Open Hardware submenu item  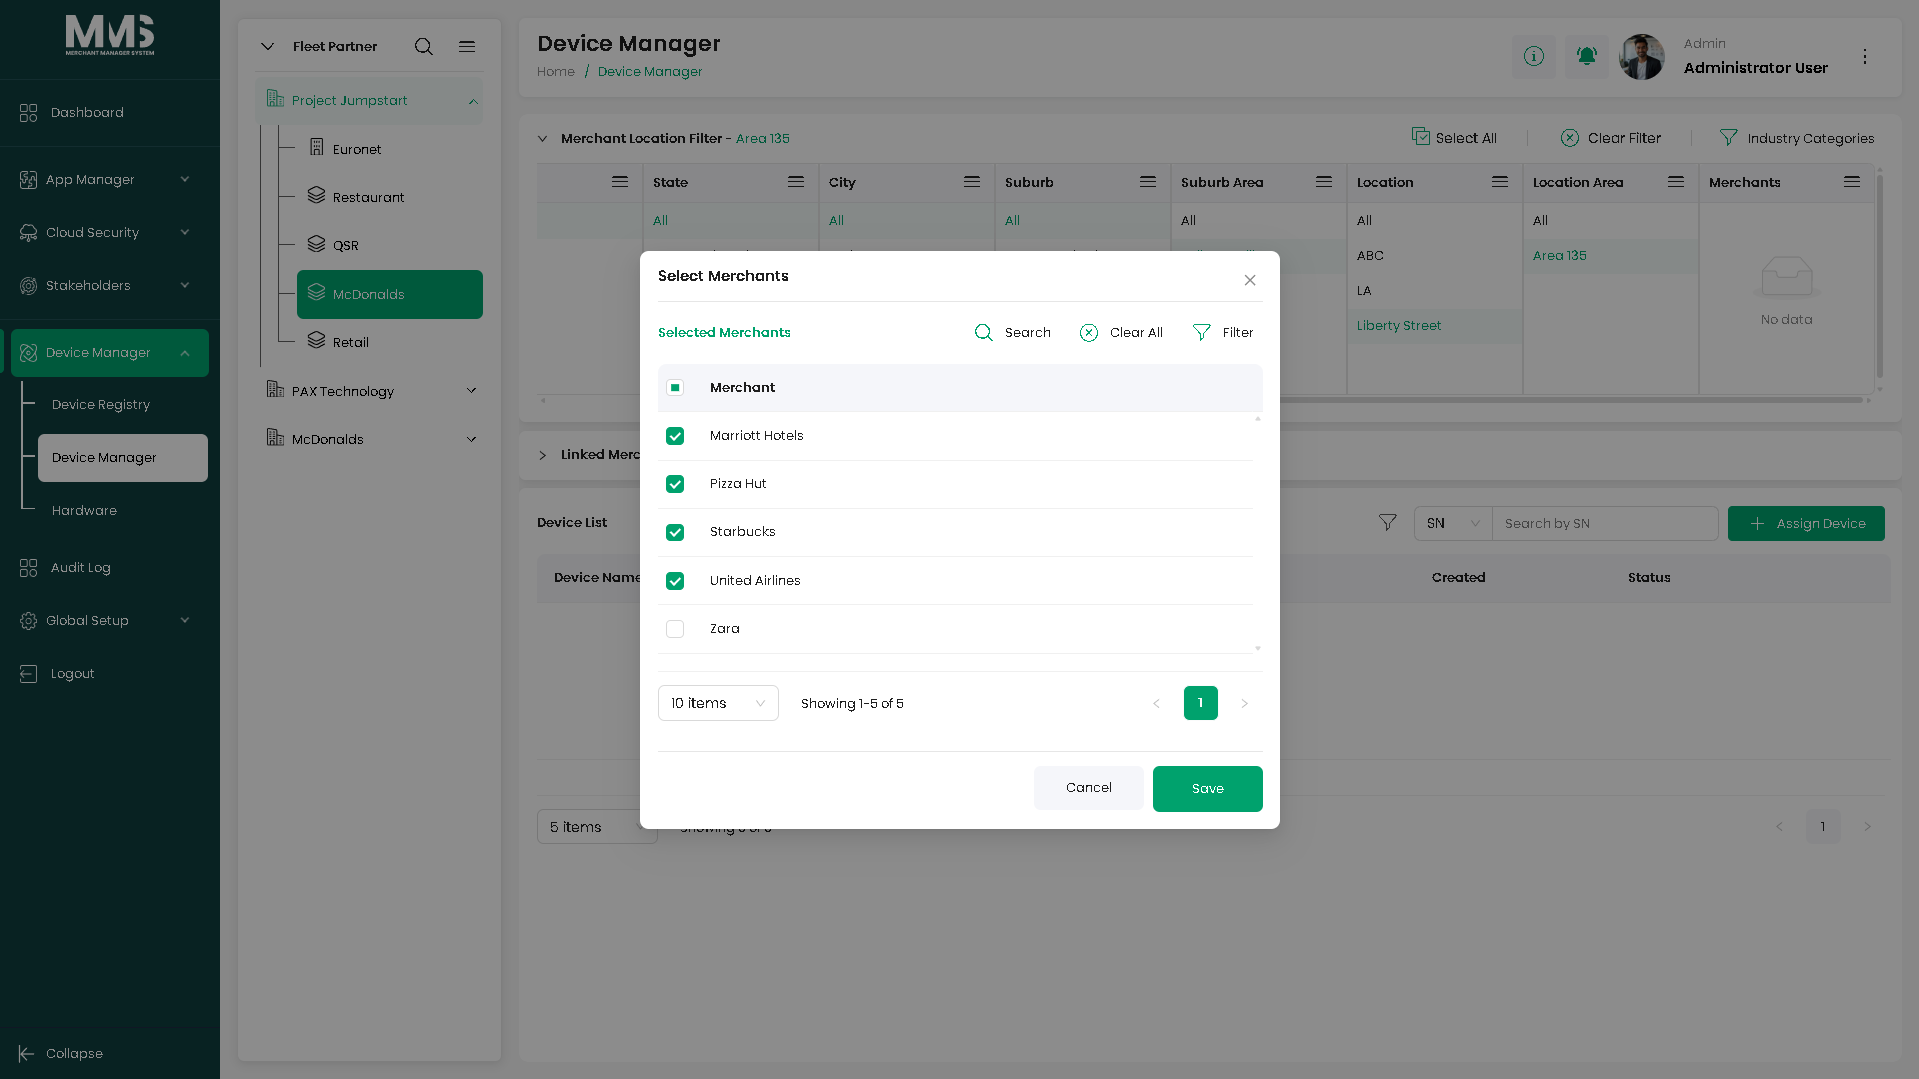coord(84,511)
